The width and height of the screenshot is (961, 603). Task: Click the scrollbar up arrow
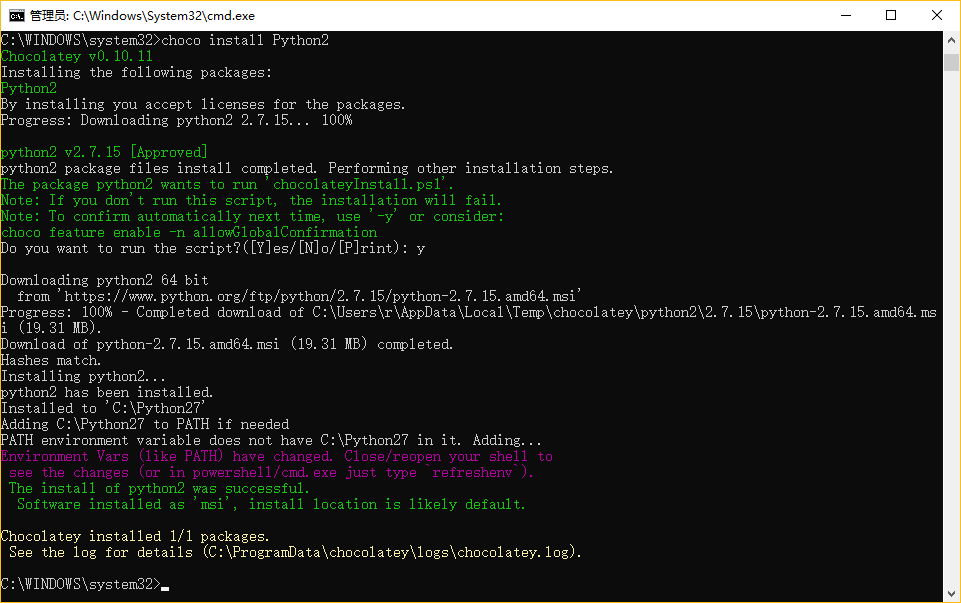pos(951,40)
